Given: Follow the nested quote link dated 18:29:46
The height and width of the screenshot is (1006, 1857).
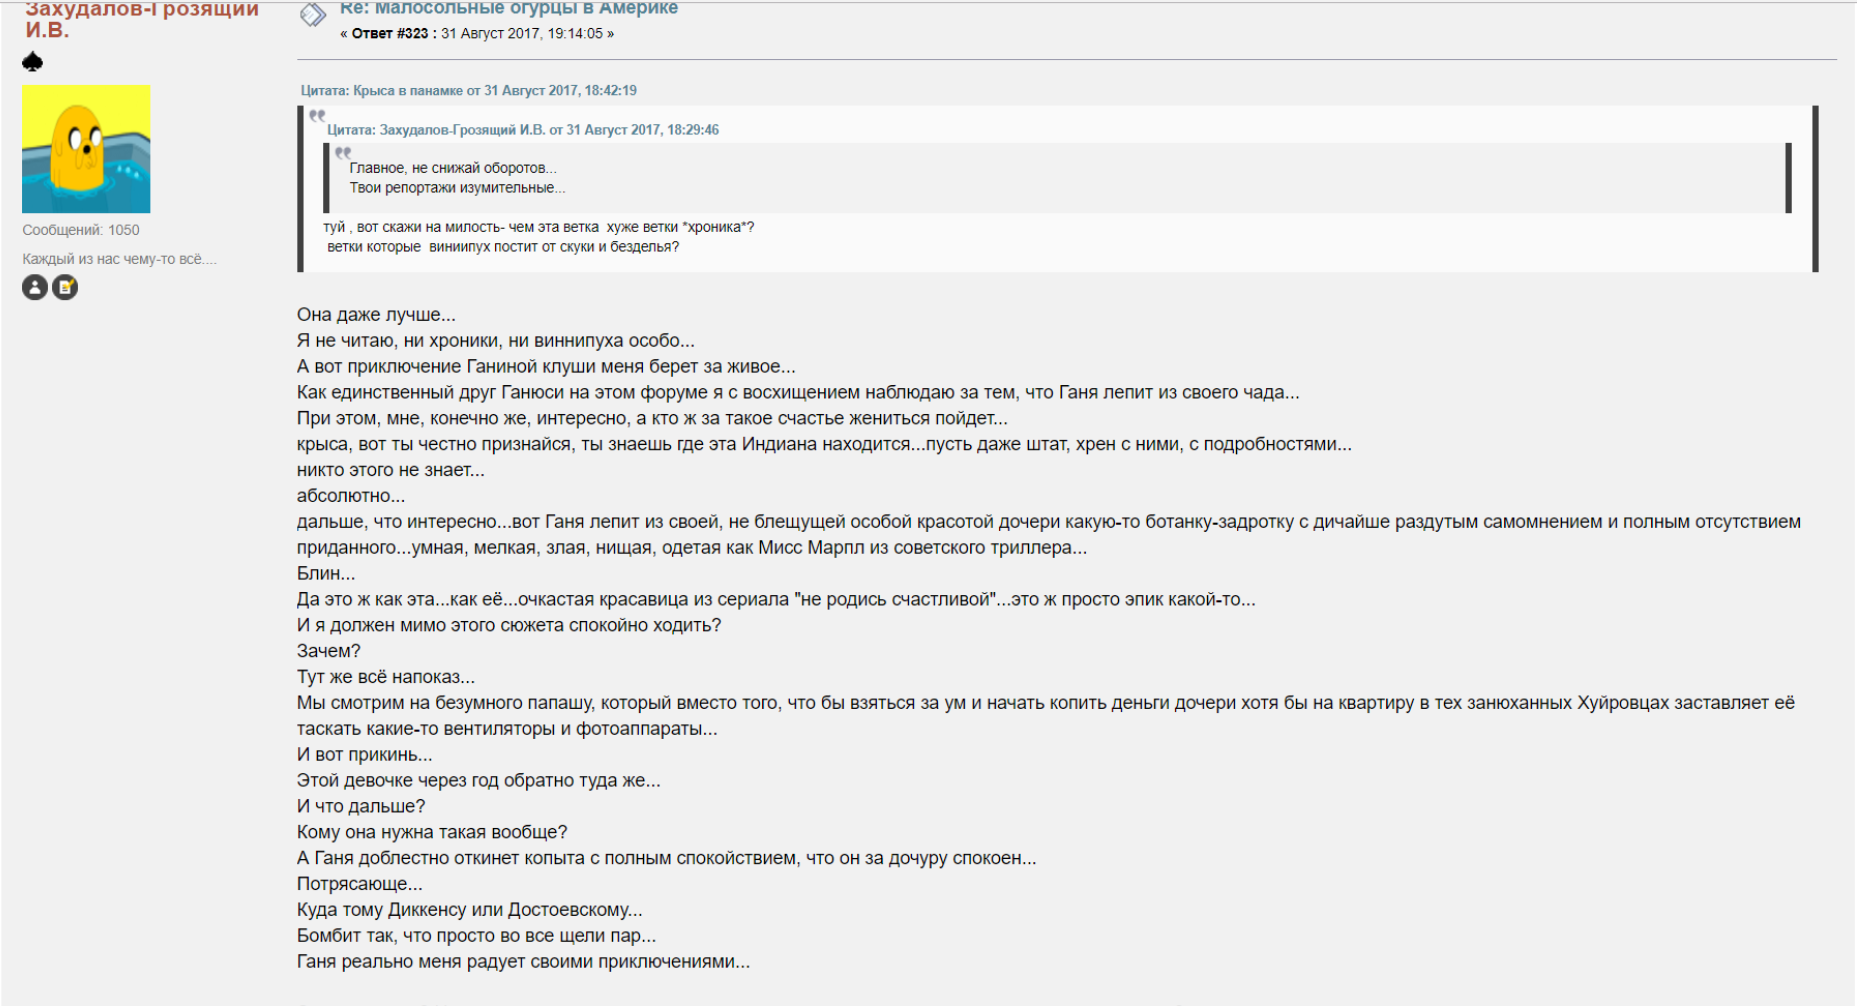Looking at the screenshot, I should tap(523, 130).
